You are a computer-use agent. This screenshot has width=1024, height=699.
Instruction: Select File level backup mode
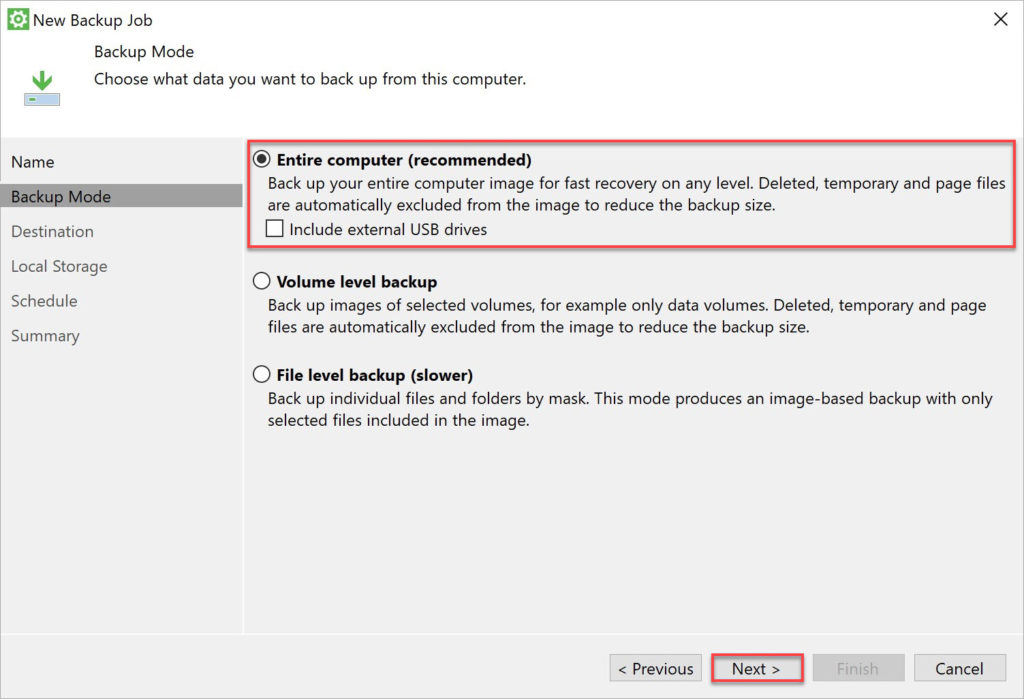point(260,375)
